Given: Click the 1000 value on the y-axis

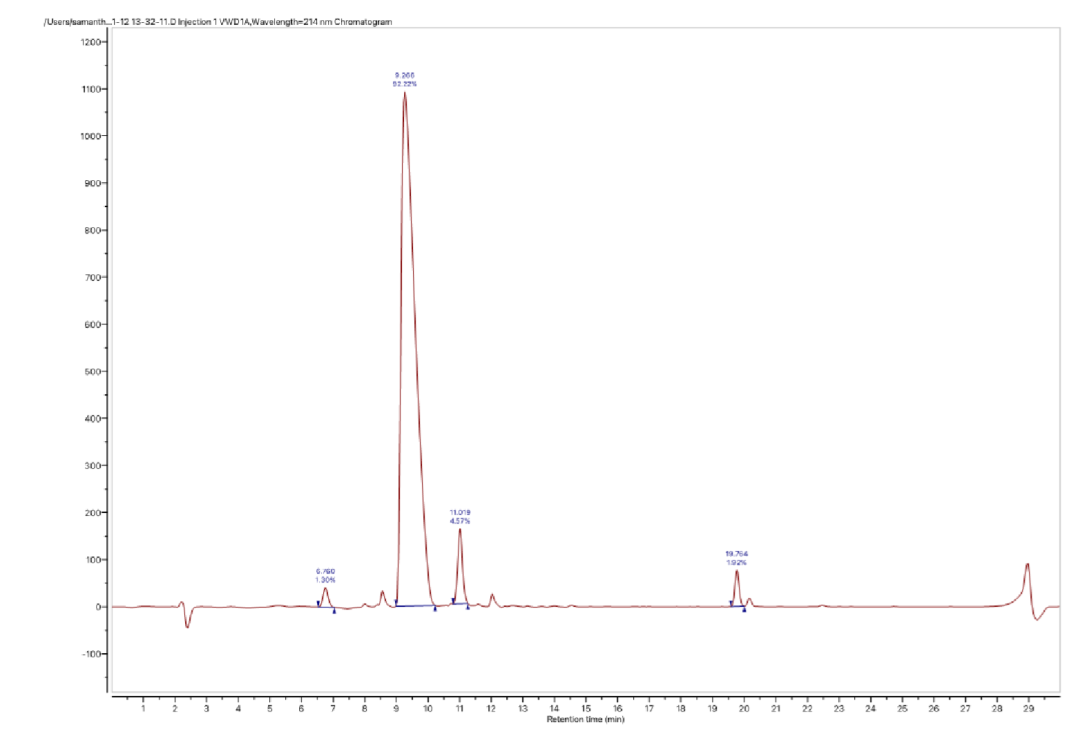Looking at the screenshot, I should 90,136.
